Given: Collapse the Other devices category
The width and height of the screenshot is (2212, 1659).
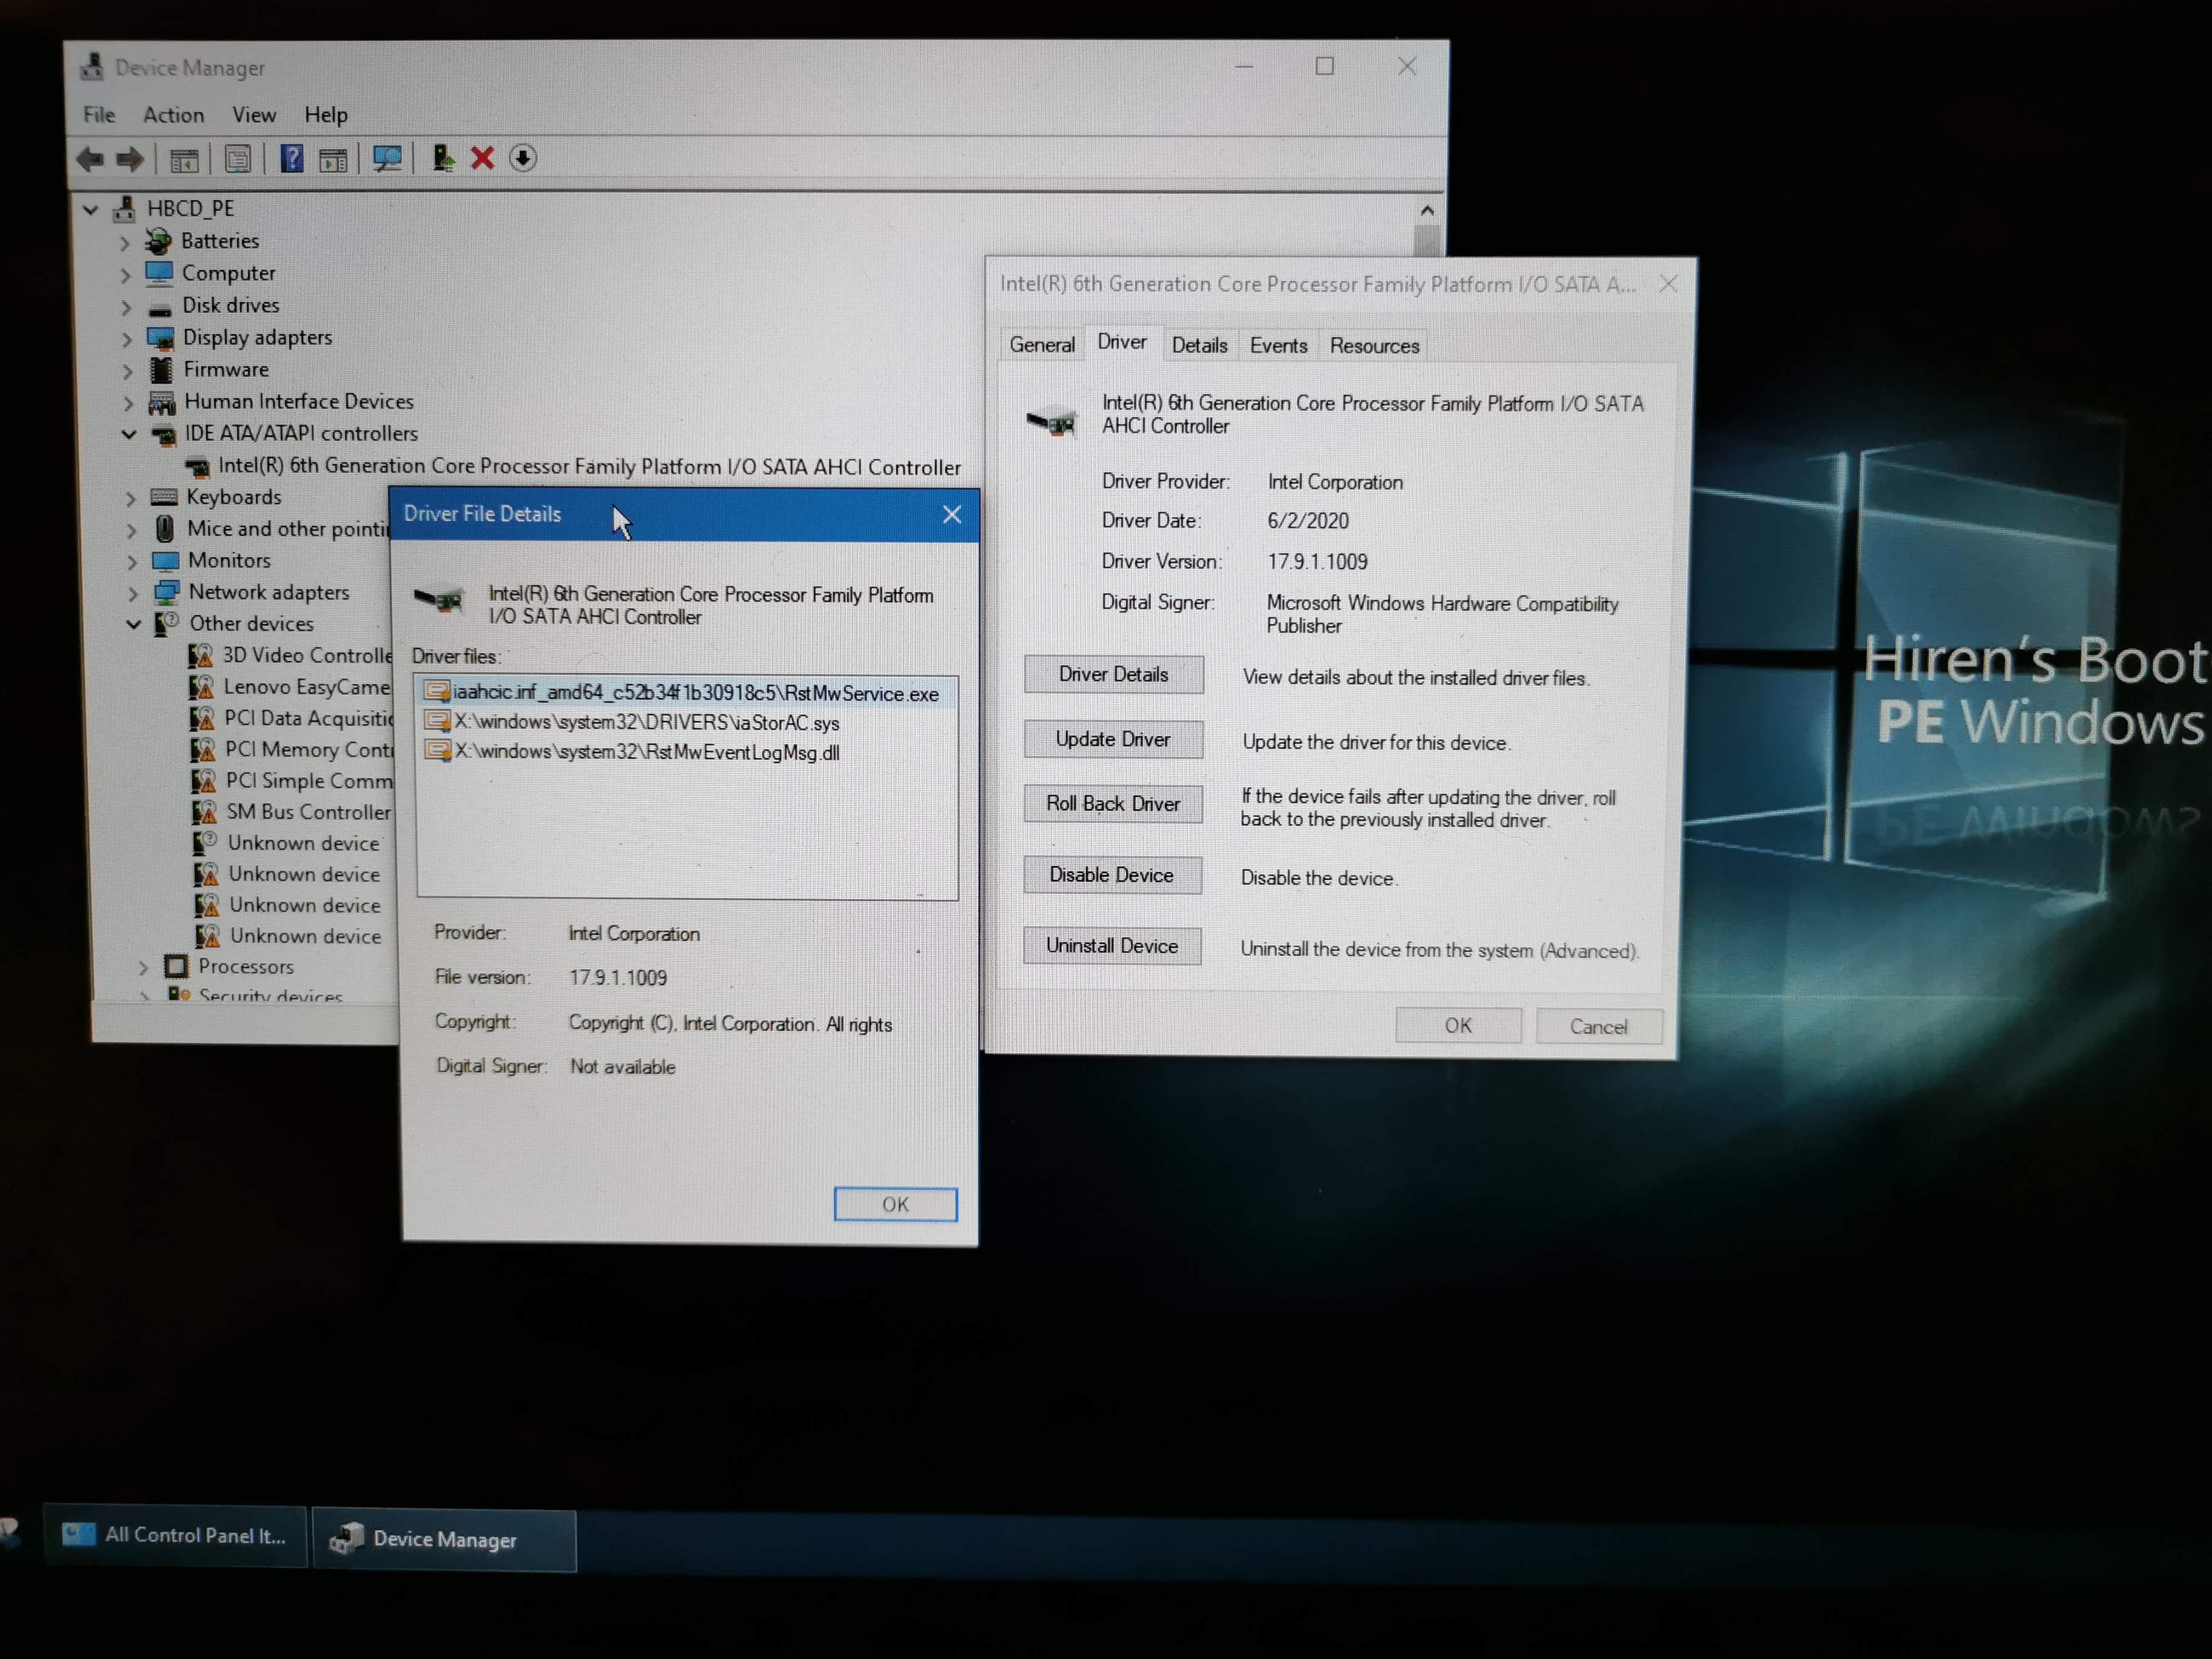Looking at the screenshot, I should [134, 624].
